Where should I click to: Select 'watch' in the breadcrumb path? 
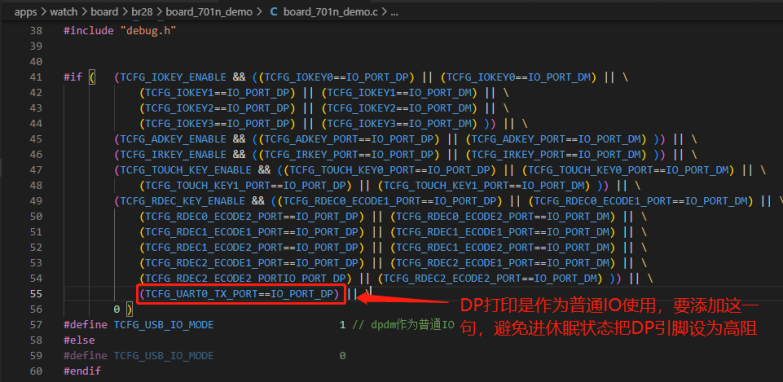pyautogui.click(x=64, y=12)
